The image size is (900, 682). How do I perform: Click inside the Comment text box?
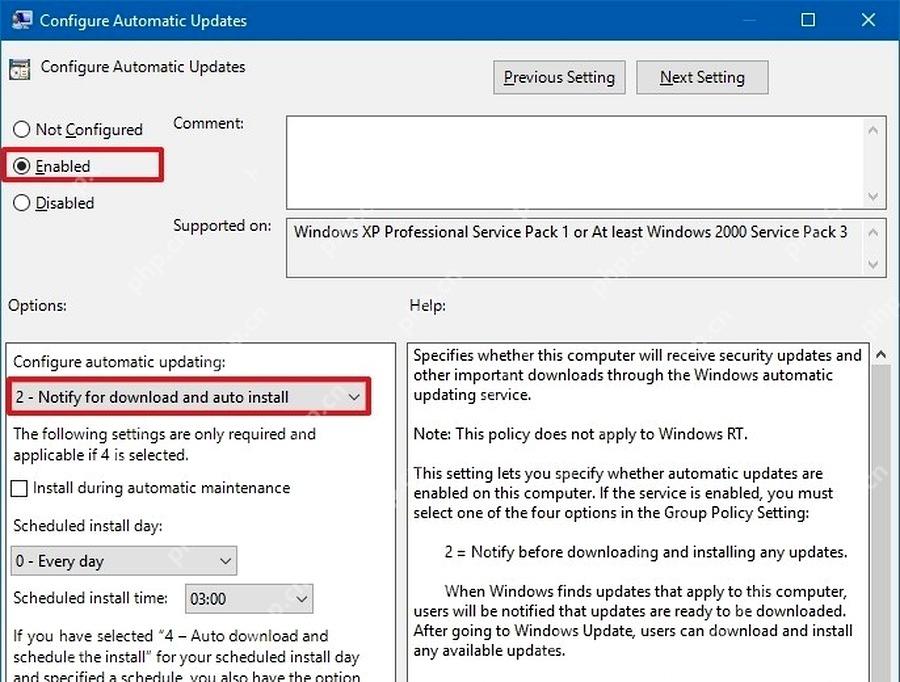click(x=576, y=162)
